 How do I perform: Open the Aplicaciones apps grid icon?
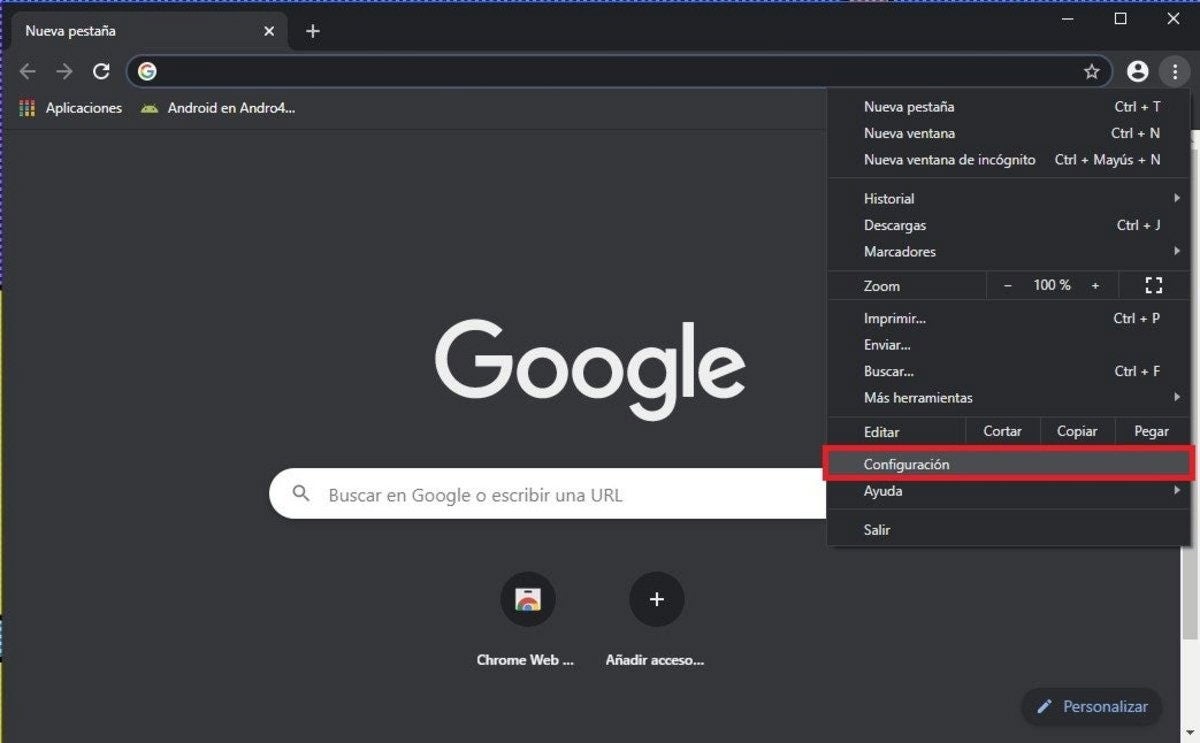pos(27,108)
